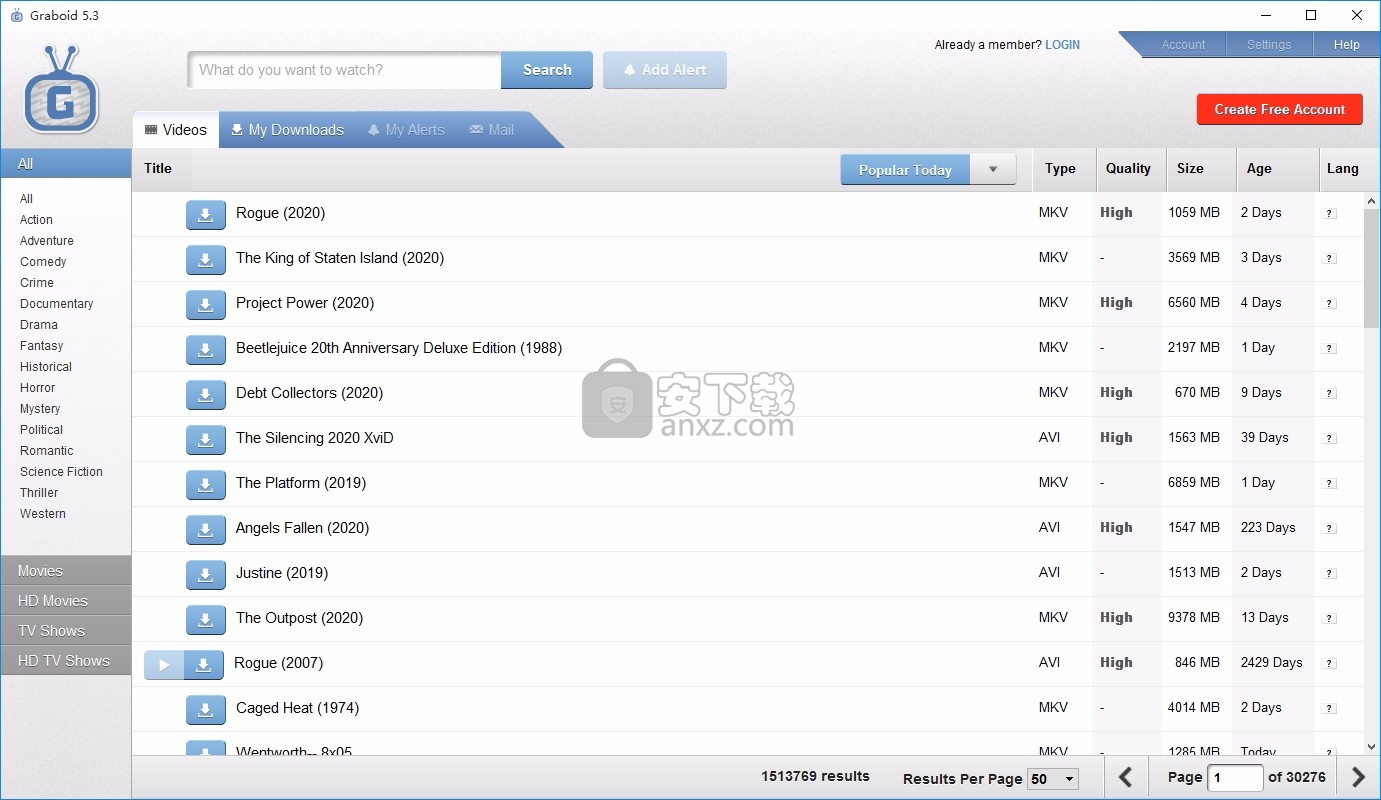This screenshot has height=800, width=1381.
Task: Click the LOGIN link
Action: [x=1062, y=45]
